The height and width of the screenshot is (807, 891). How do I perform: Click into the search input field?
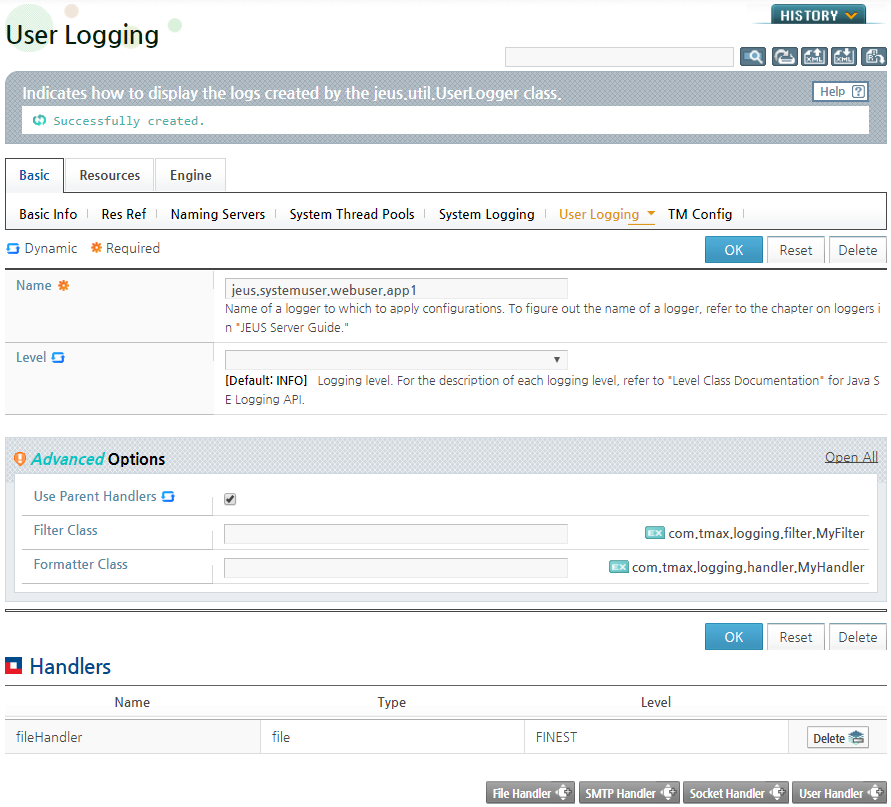[619, 57]
